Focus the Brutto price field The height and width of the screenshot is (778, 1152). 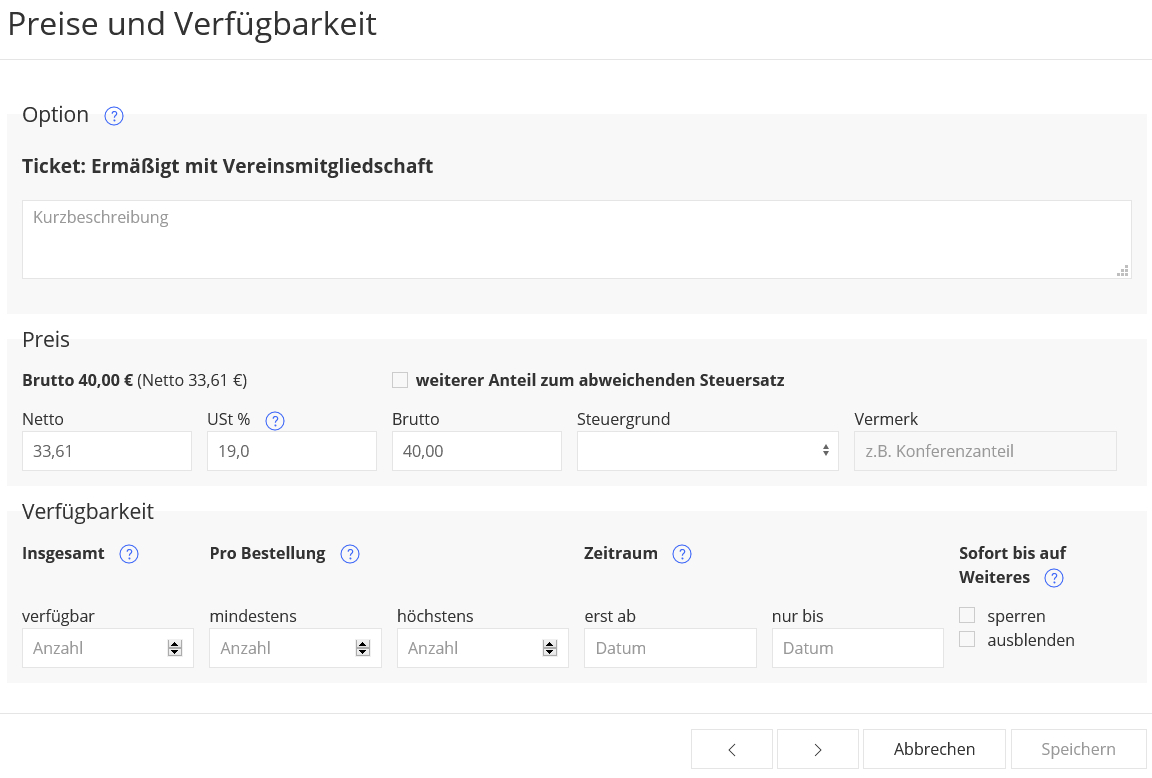point(476,451)
